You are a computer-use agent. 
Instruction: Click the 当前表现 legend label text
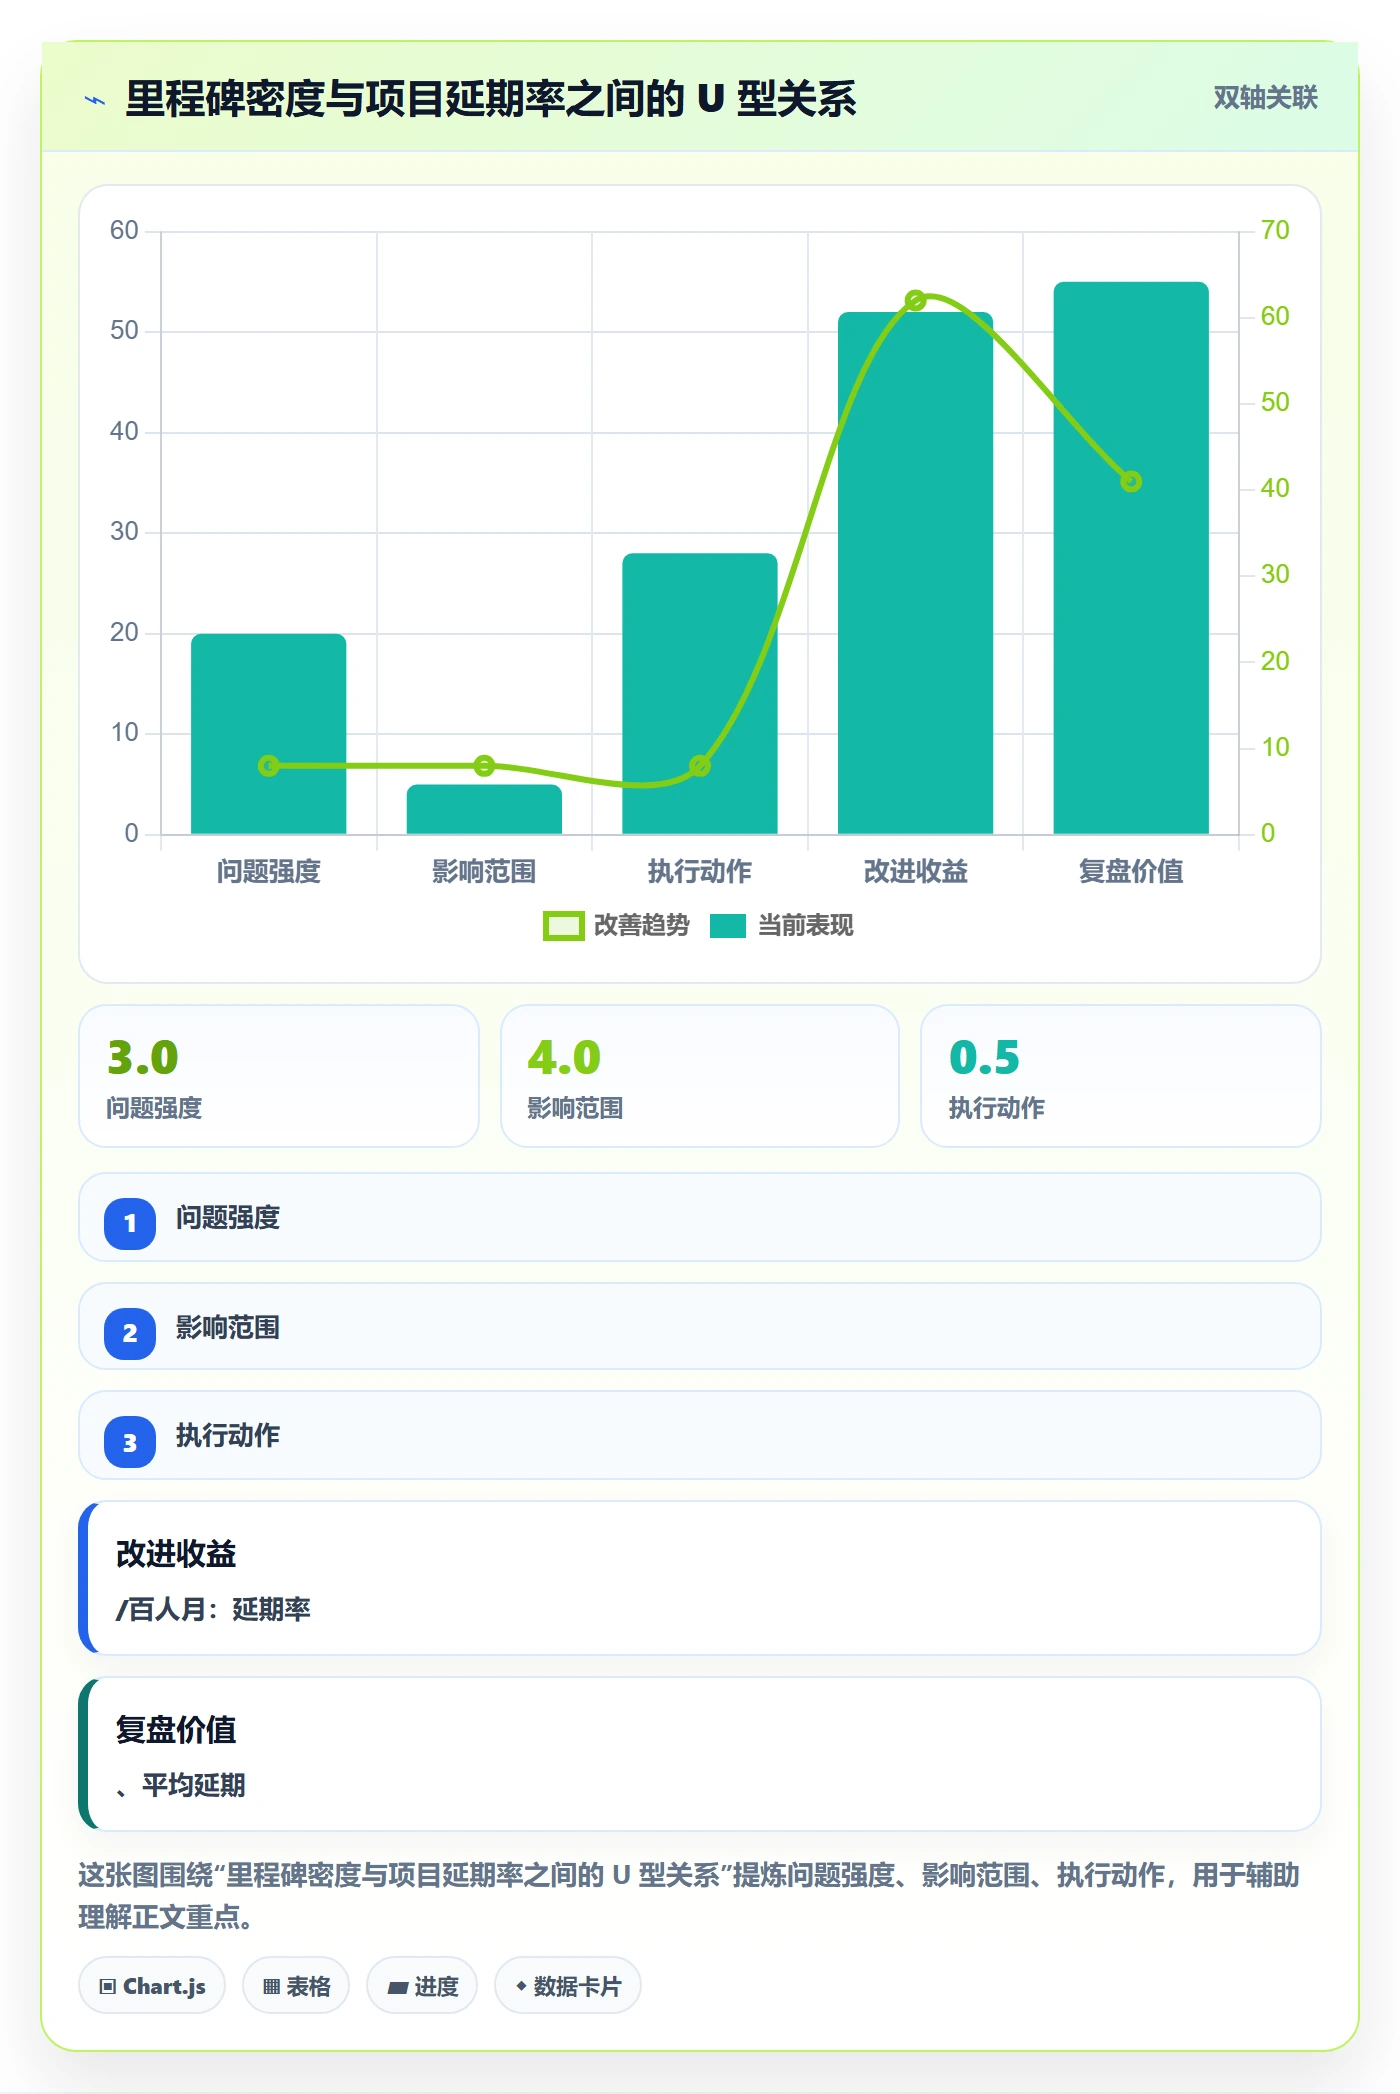coord(806,926)
